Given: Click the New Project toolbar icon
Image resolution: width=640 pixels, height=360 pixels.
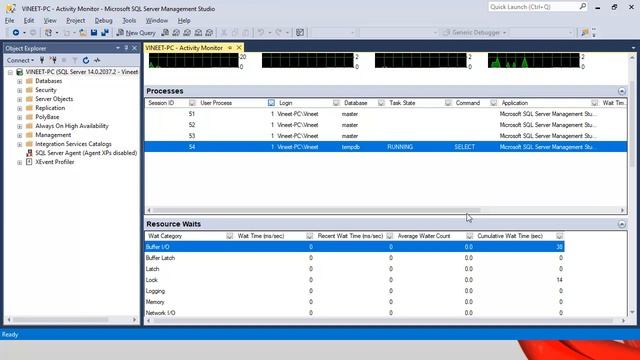Looking at the screenshot, I should click(48, 32).
